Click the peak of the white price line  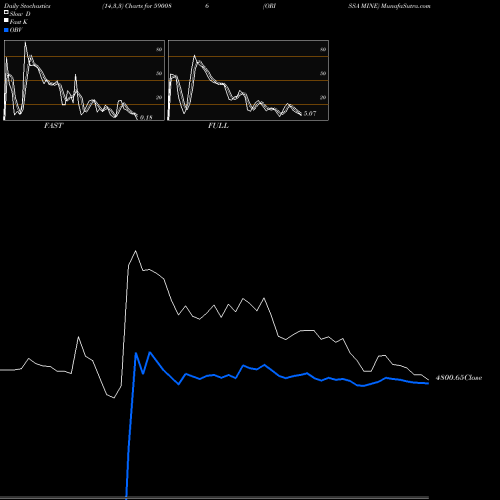(135, 251)
